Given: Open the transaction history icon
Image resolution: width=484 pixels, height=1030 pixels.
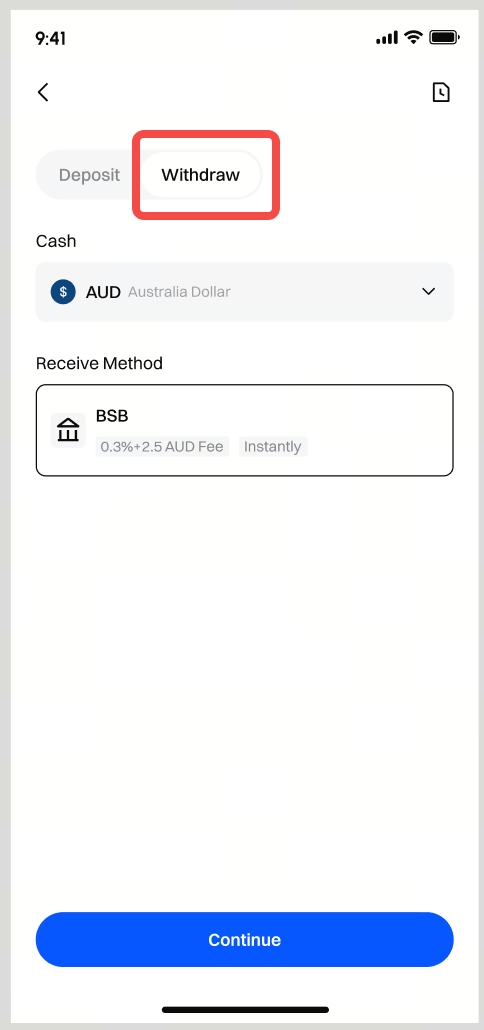Looking at the screenshot, I should tap(441, 93).
